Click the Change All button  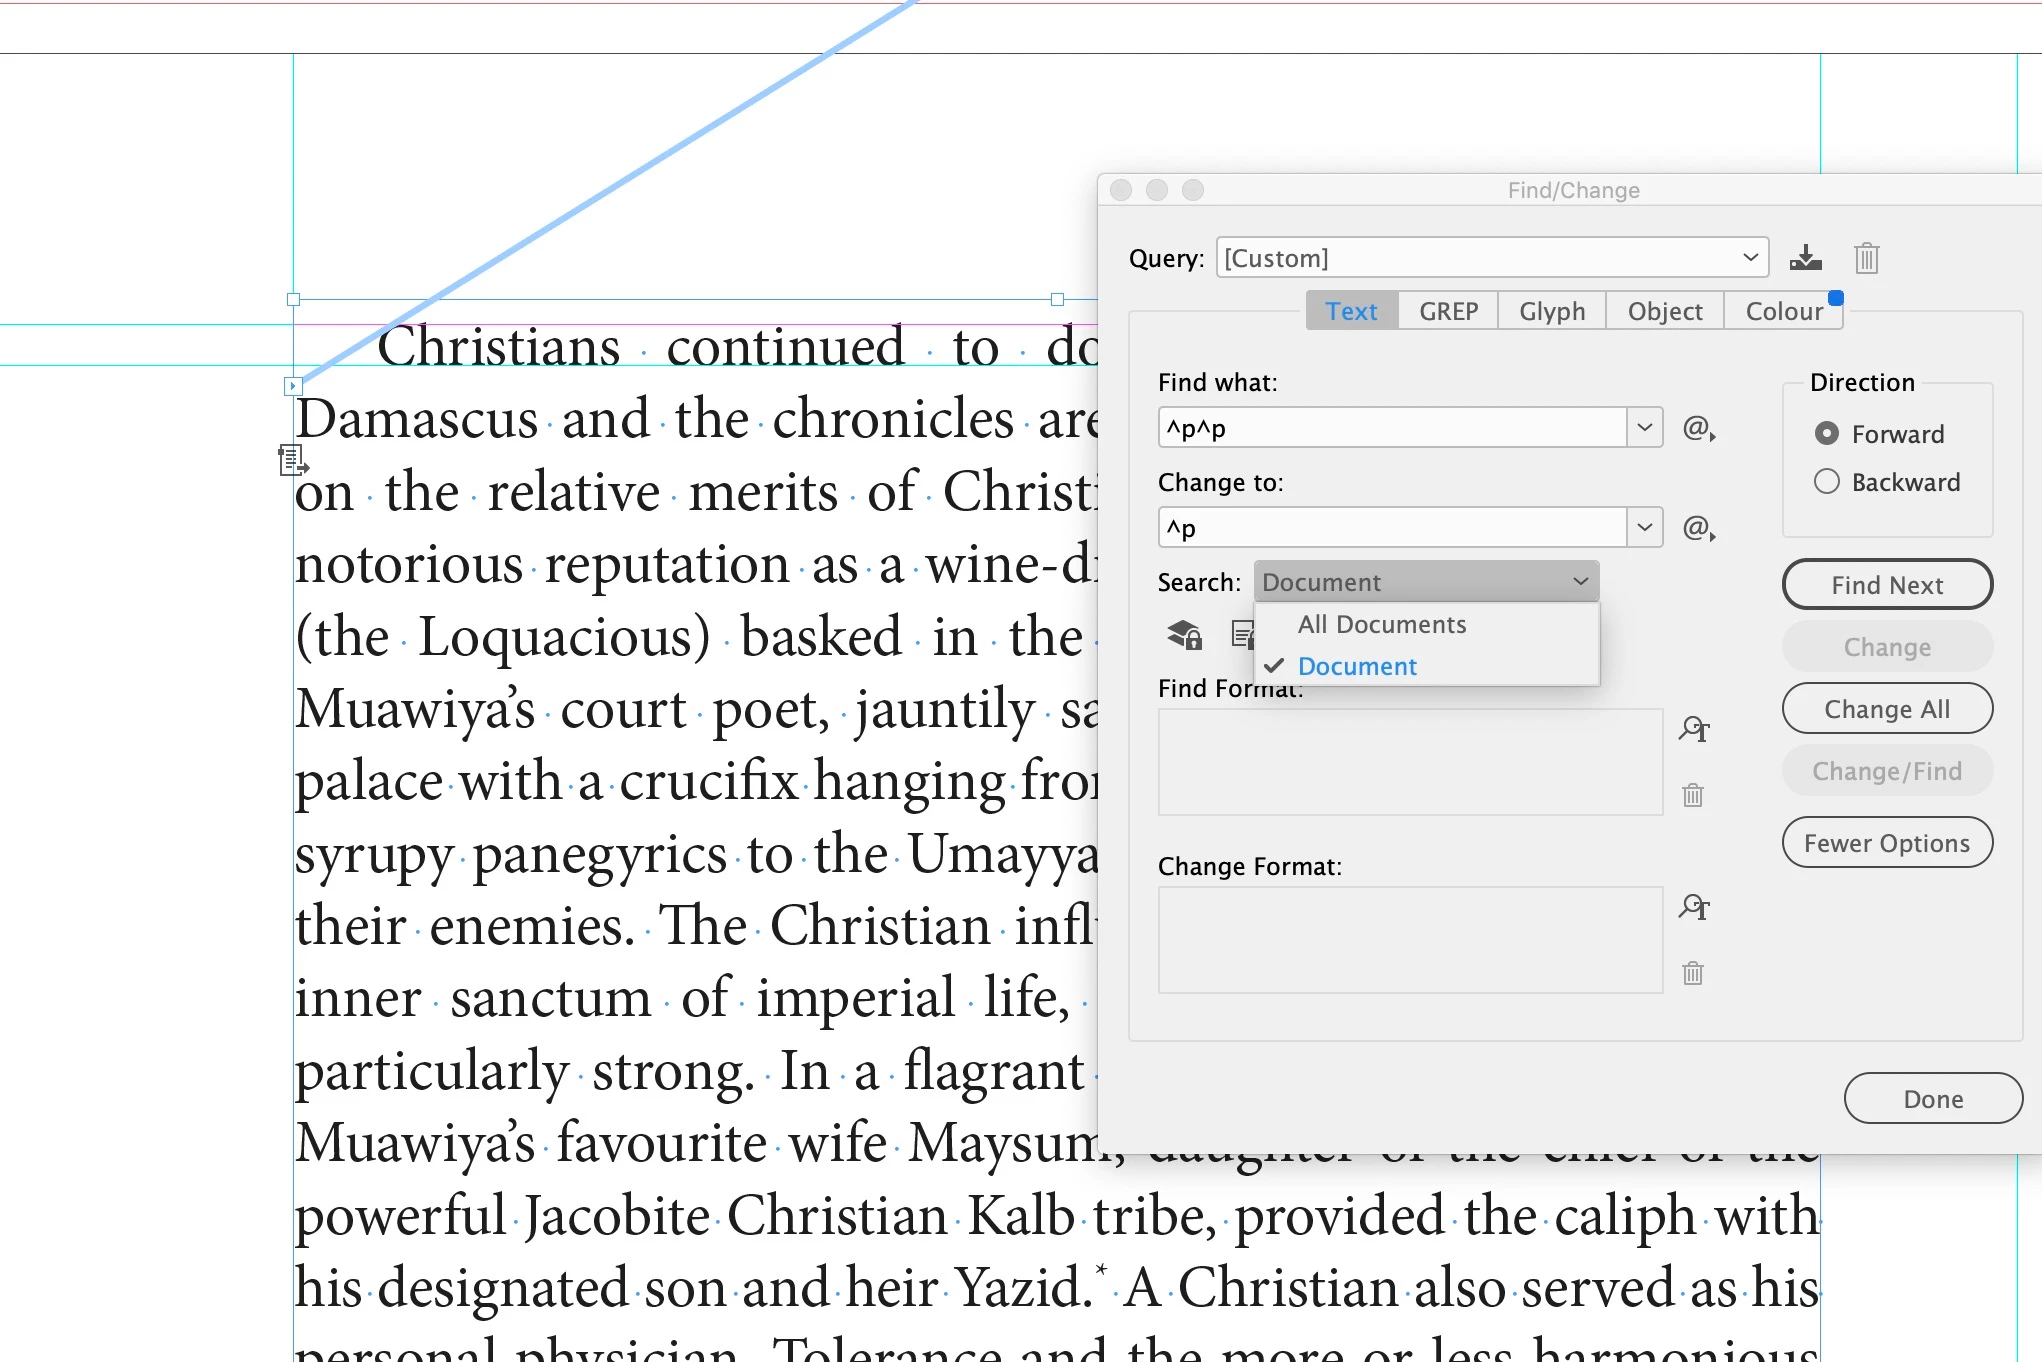point(1887,709)
